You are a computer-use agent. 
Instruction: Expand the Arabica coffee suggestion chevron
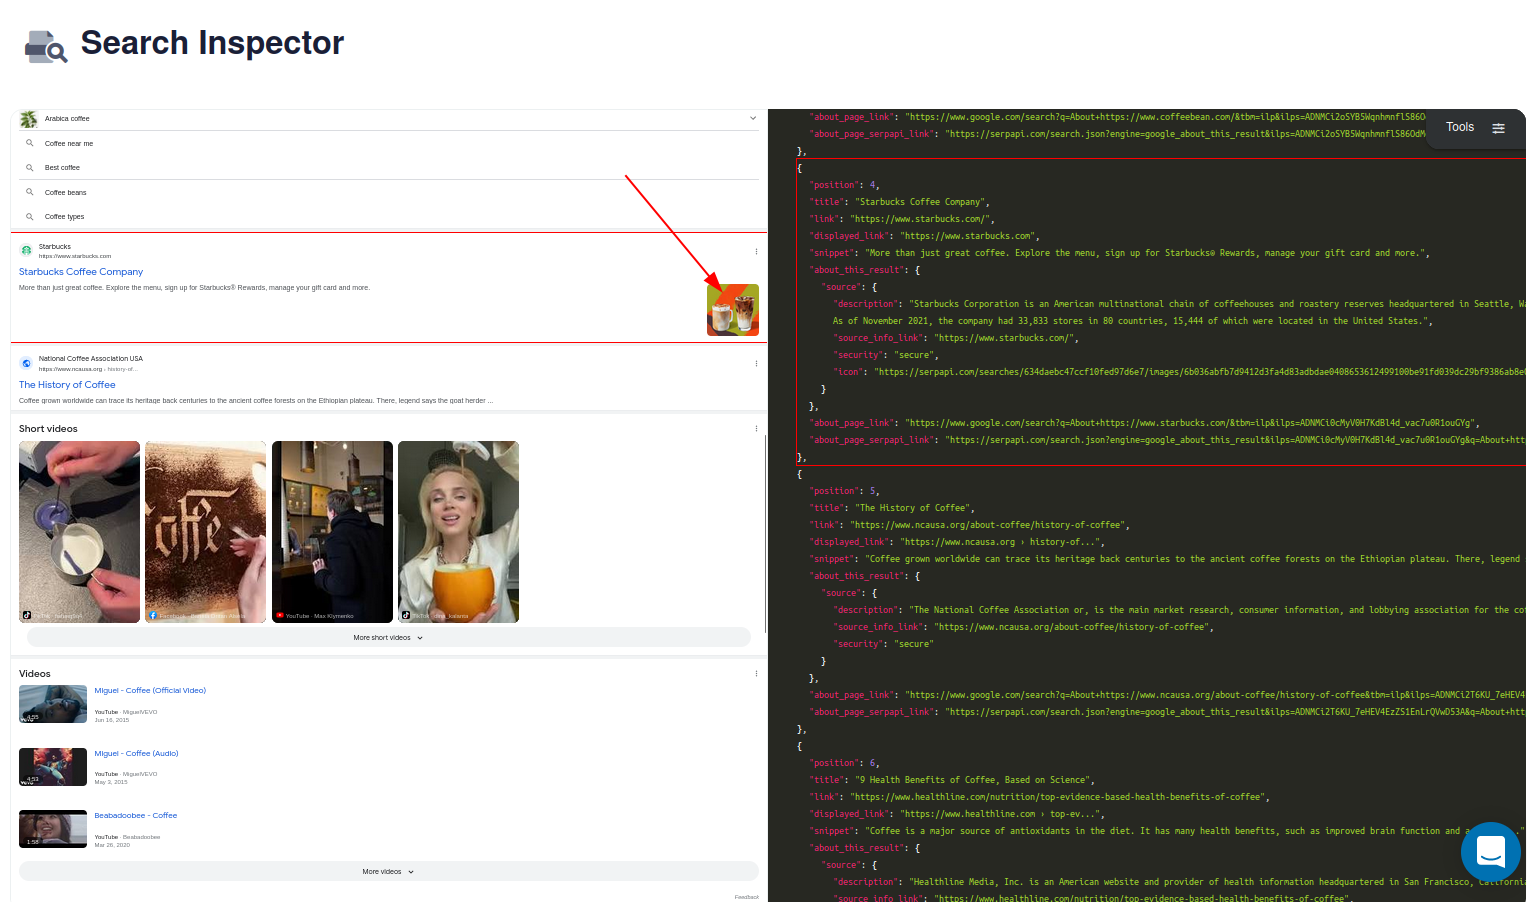point(753,118)
